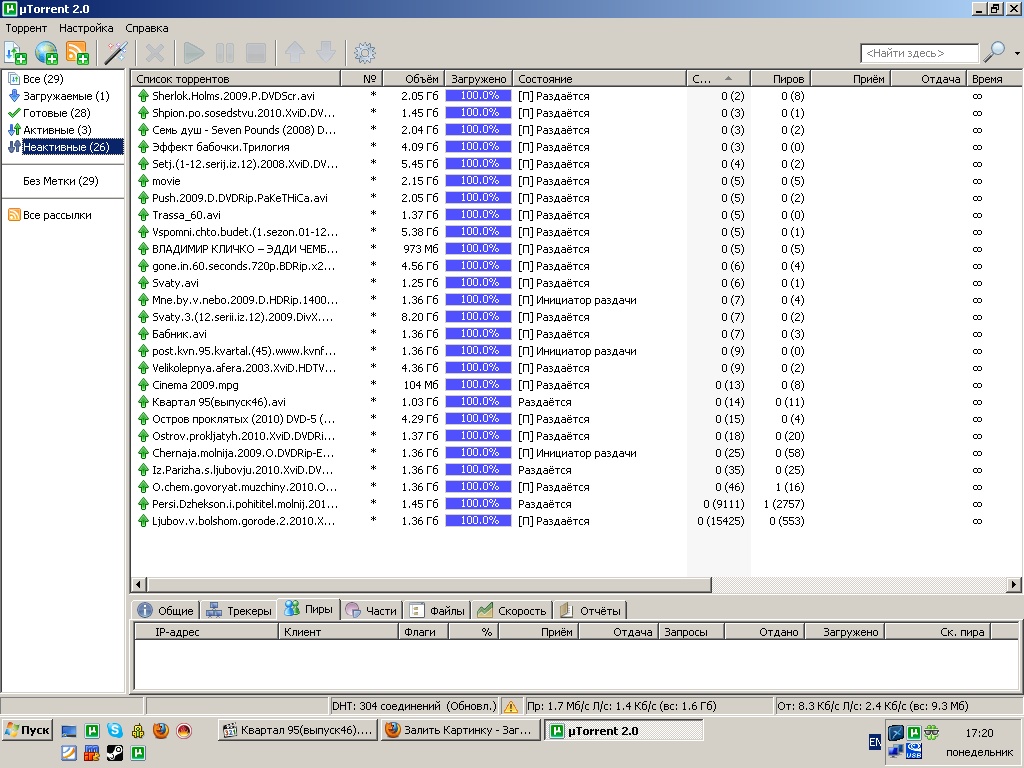Select 'Готовые (28)' category
This screenshot has width=1024, height=768.
click(x=56, y=113)
